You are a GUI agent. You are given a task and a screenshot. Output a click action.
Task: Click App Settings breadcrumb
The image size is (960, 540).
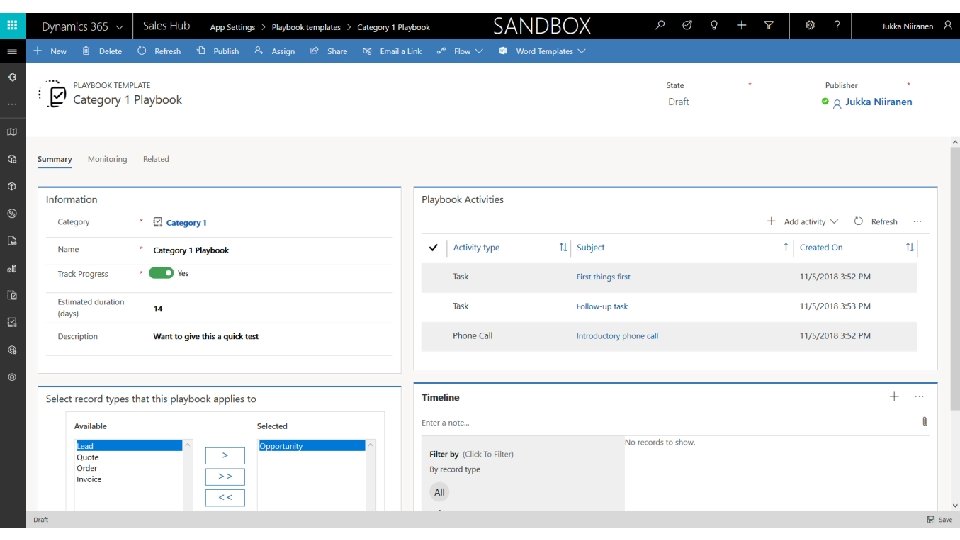pyautogui.click(x=232, y=27)
